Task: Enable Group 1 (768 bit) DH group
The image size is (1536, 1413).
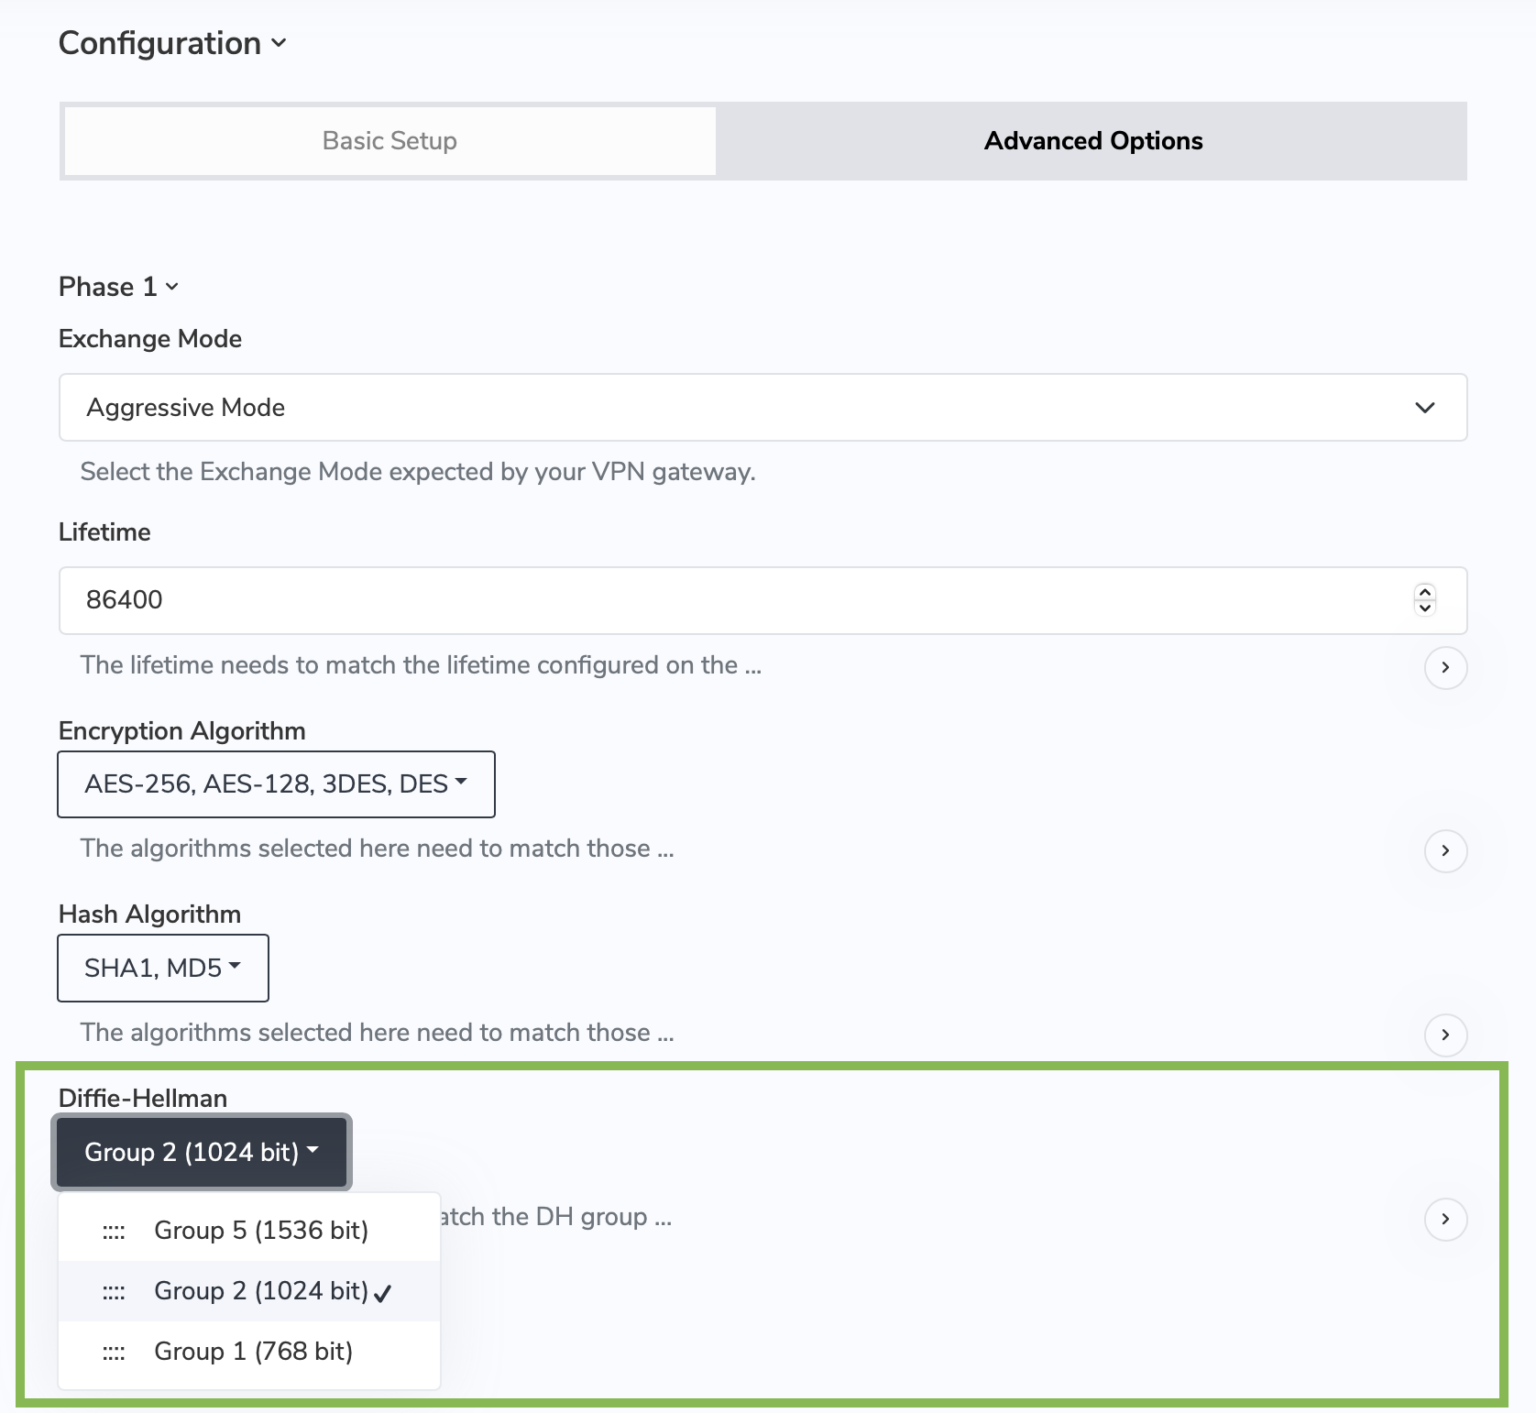Action: (253, 1351)
